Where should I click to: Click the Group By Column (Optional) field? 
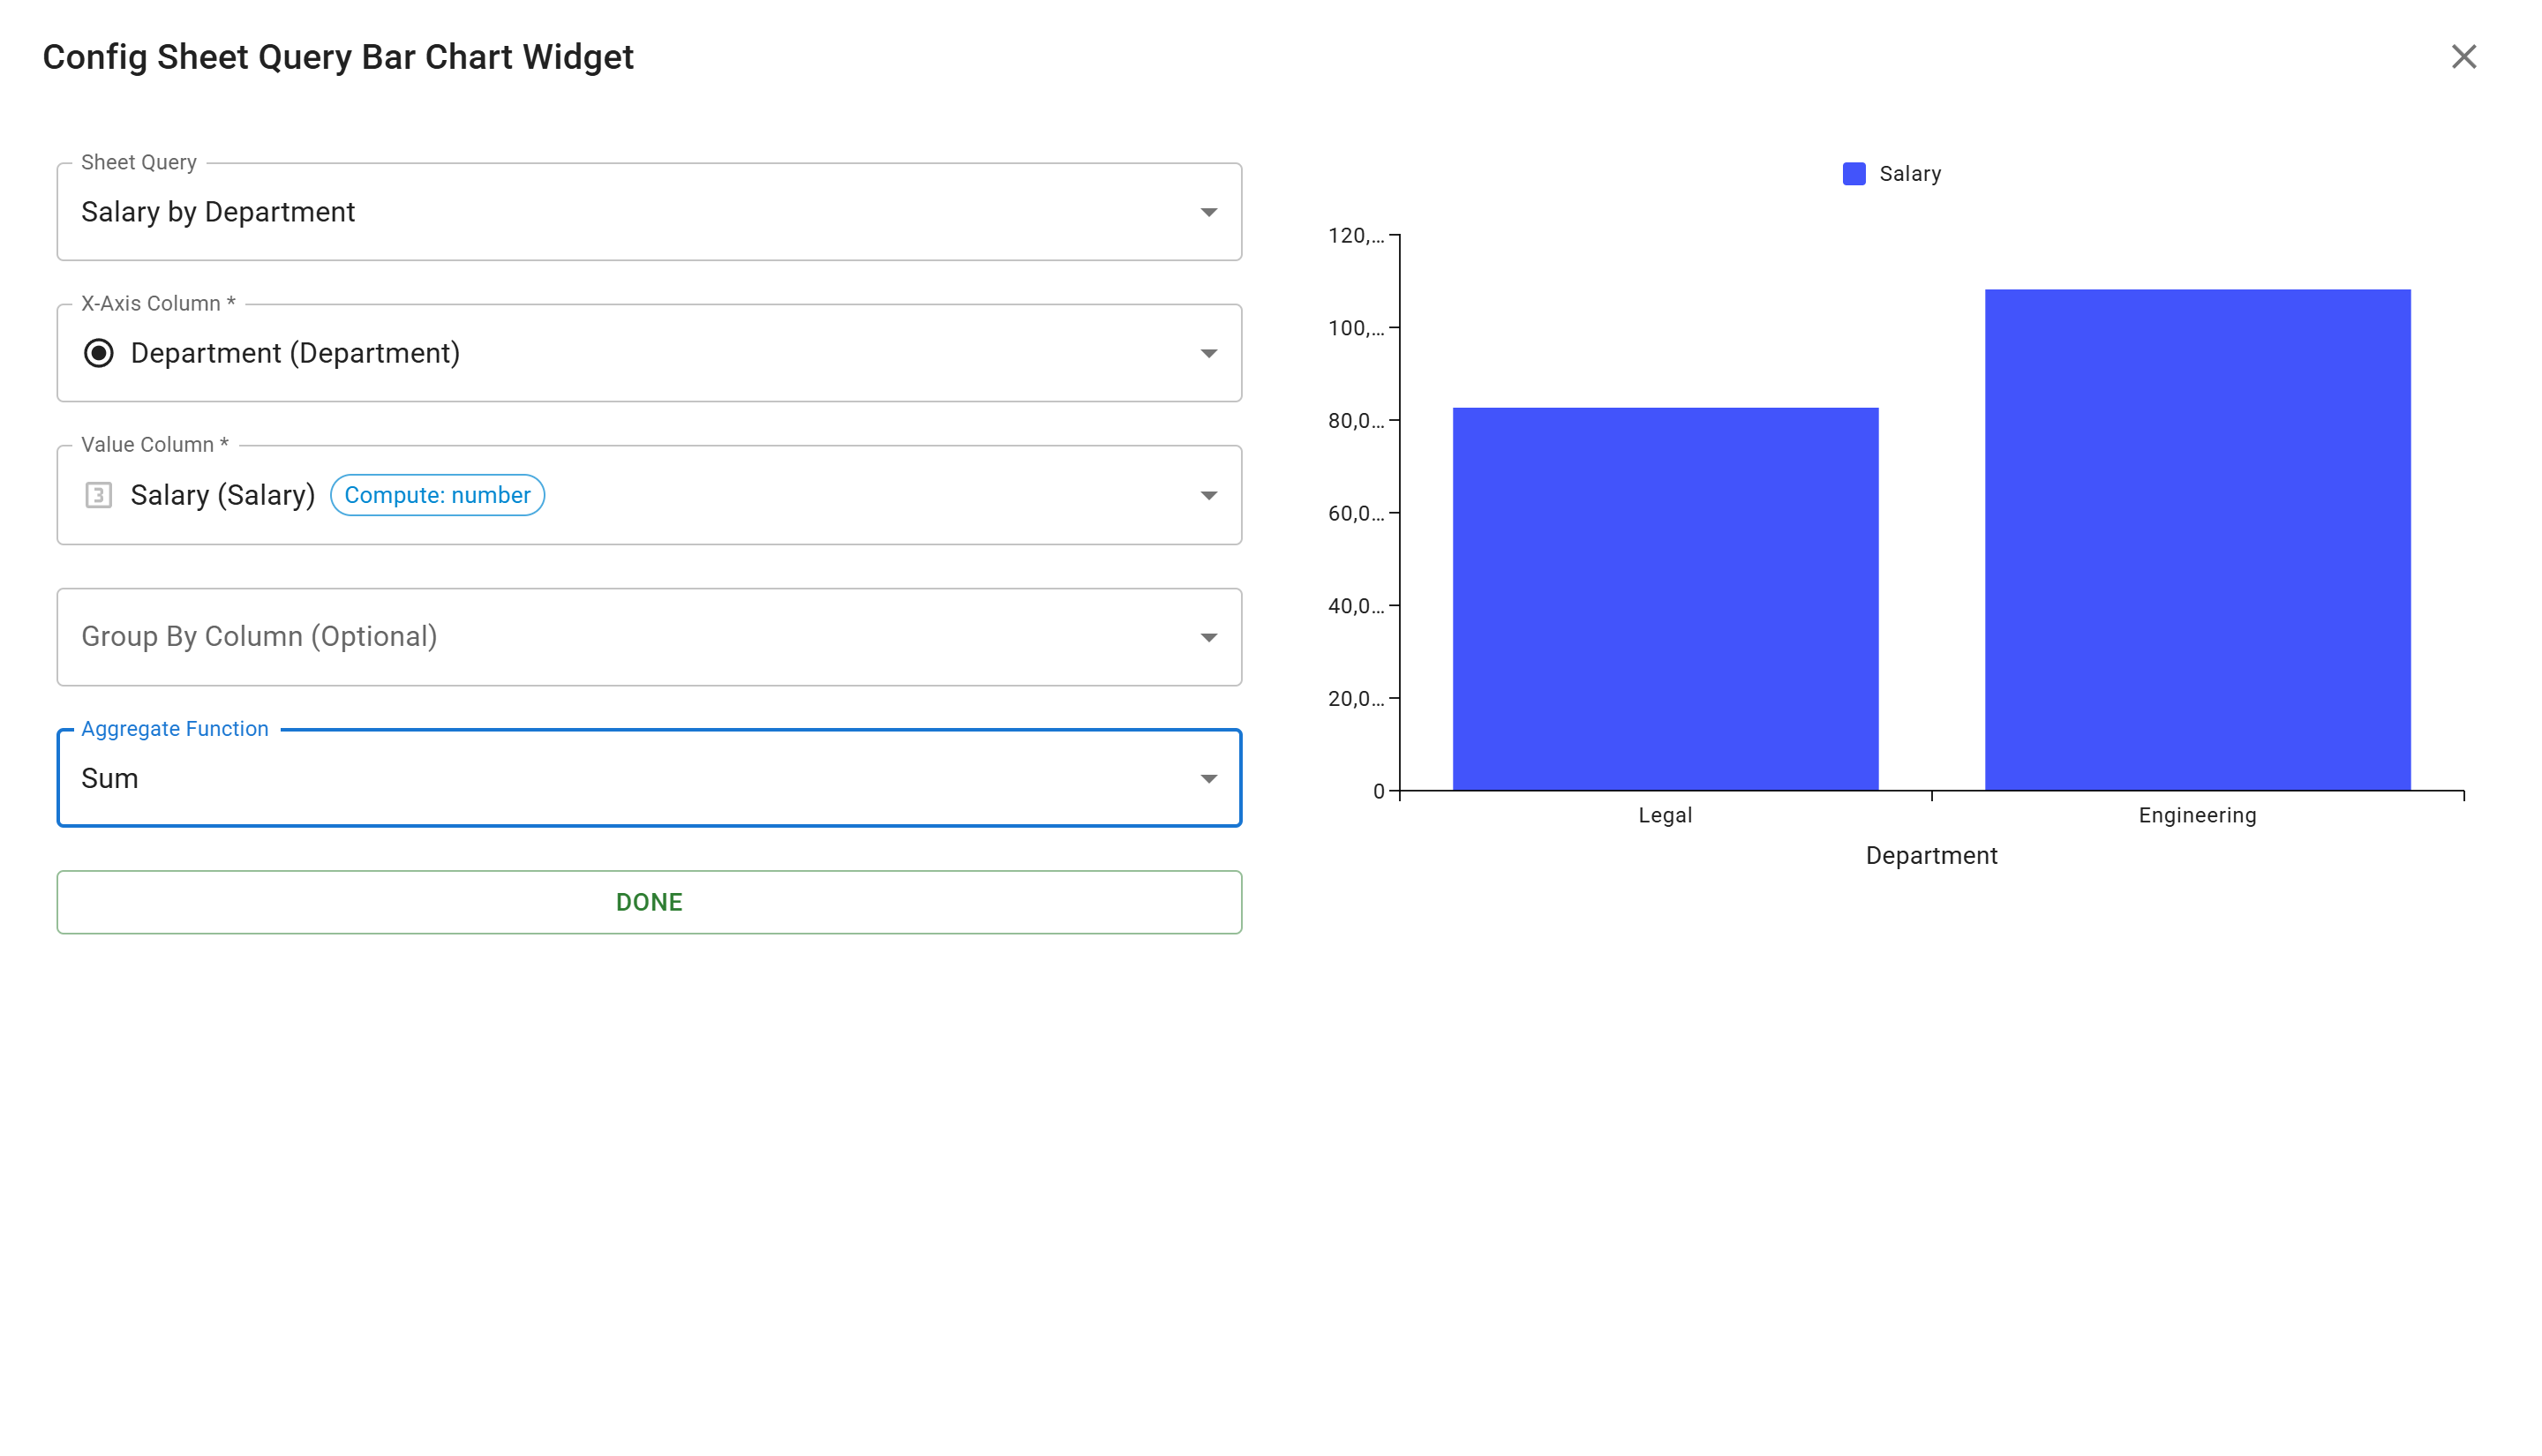(259, 637)
